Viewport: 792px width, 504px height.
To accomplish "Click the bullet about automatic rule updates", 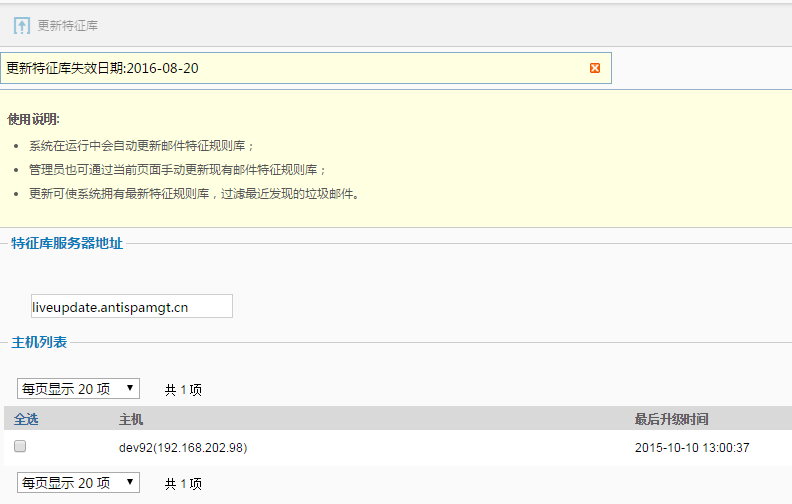I will pos(142,145).
